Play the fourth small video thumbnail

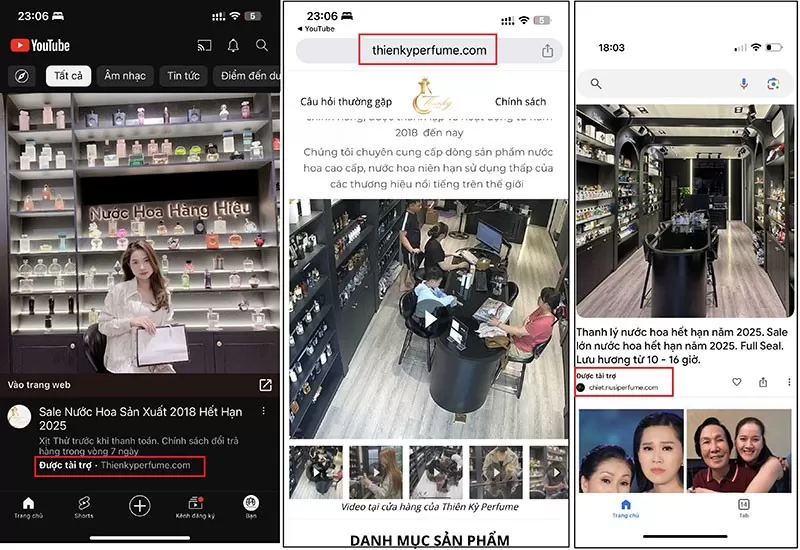(x=496, y=472)
